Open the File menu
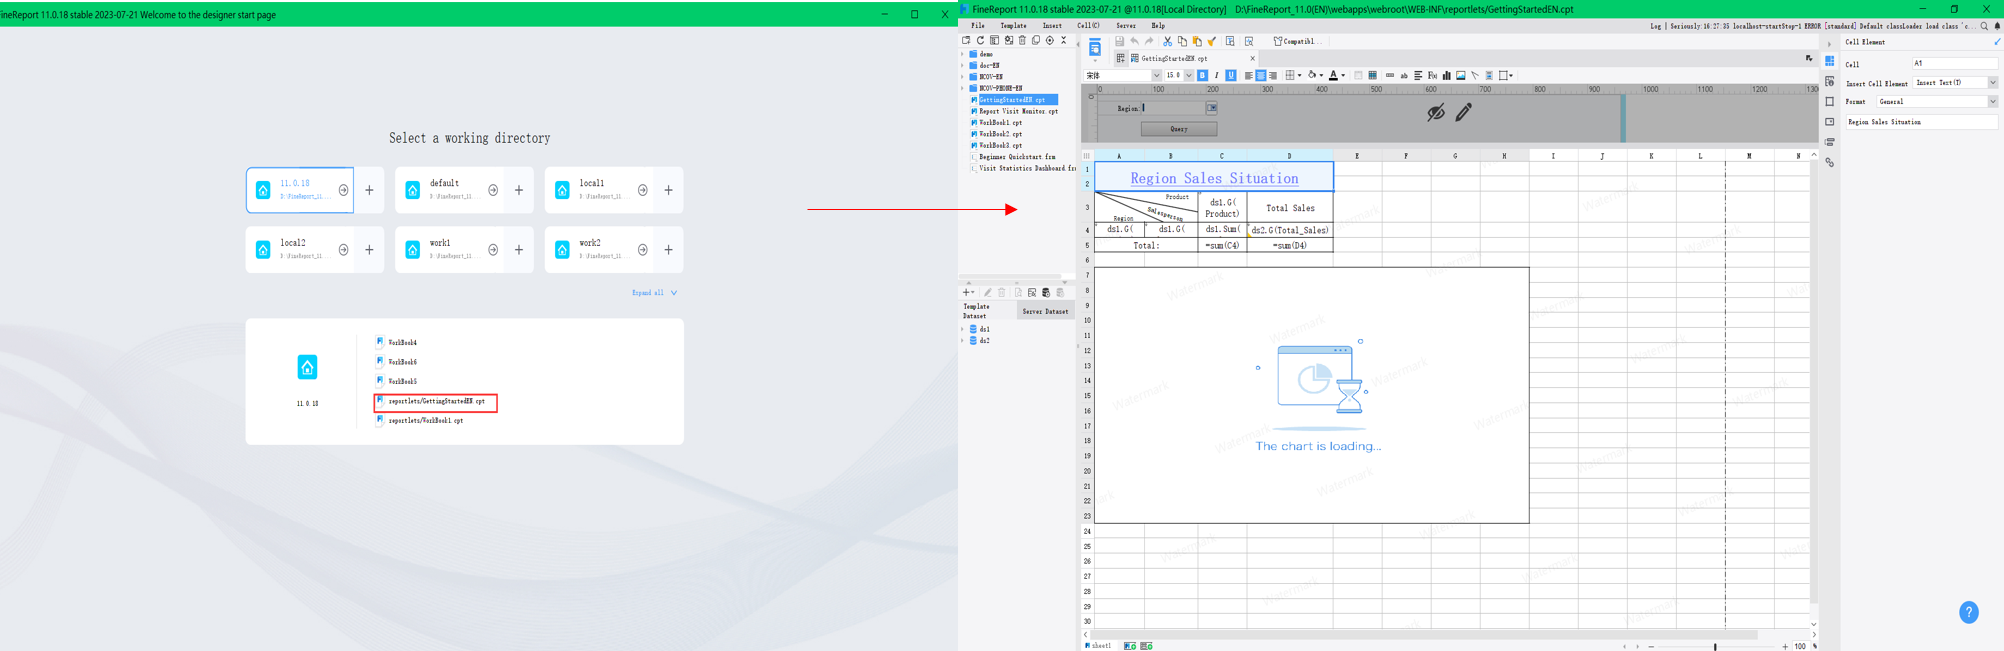 click(x=978, y=26)
